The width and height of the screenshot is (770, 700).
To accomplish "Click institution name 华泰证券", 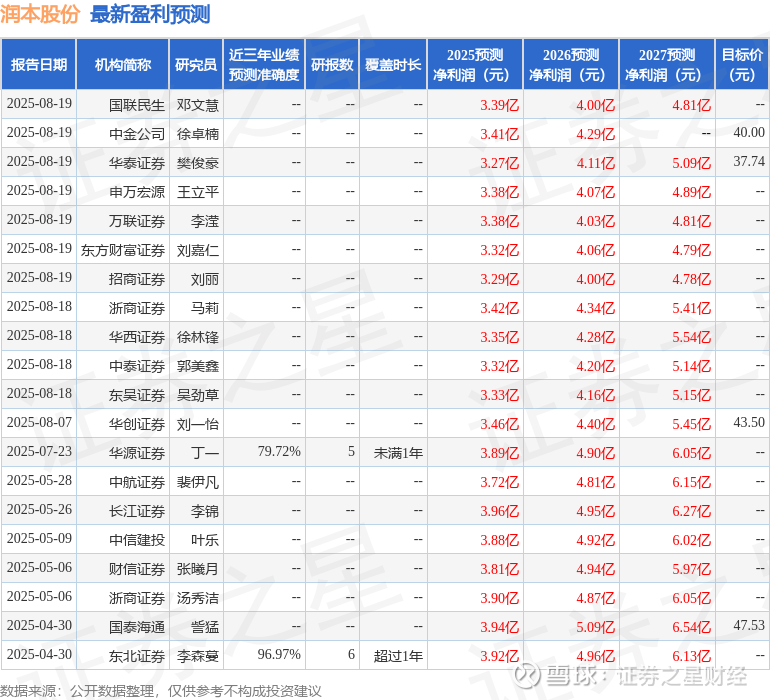I will (x=137, y=163).
